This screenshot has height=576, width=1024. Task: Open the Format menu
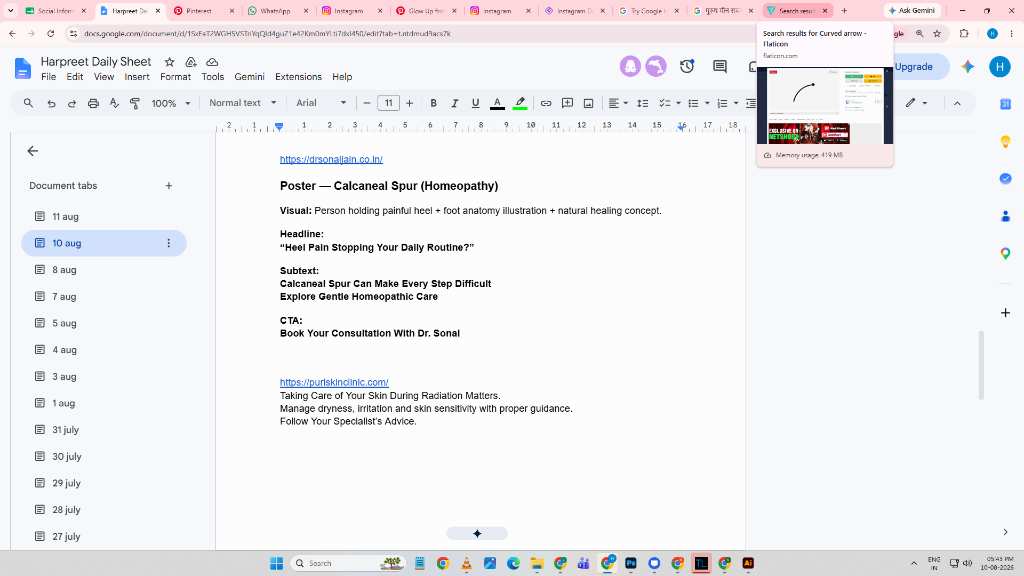175,76
